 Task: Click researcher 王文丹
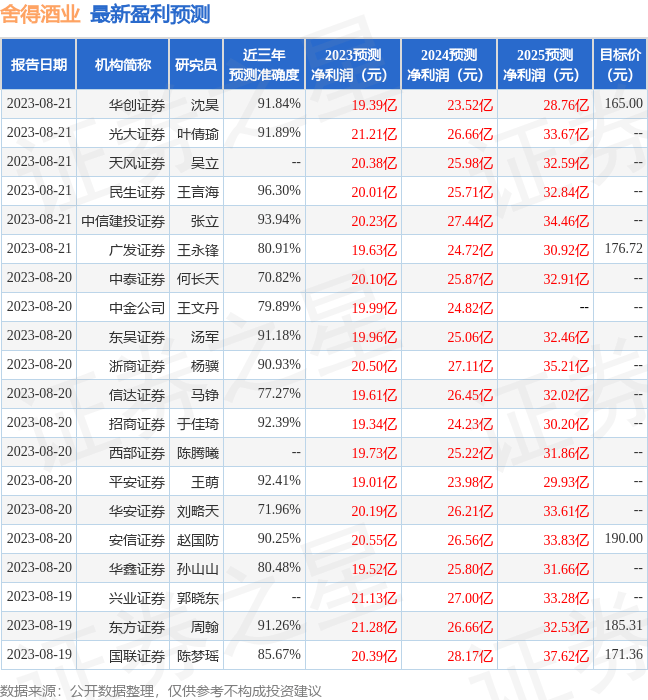point(198,308)
